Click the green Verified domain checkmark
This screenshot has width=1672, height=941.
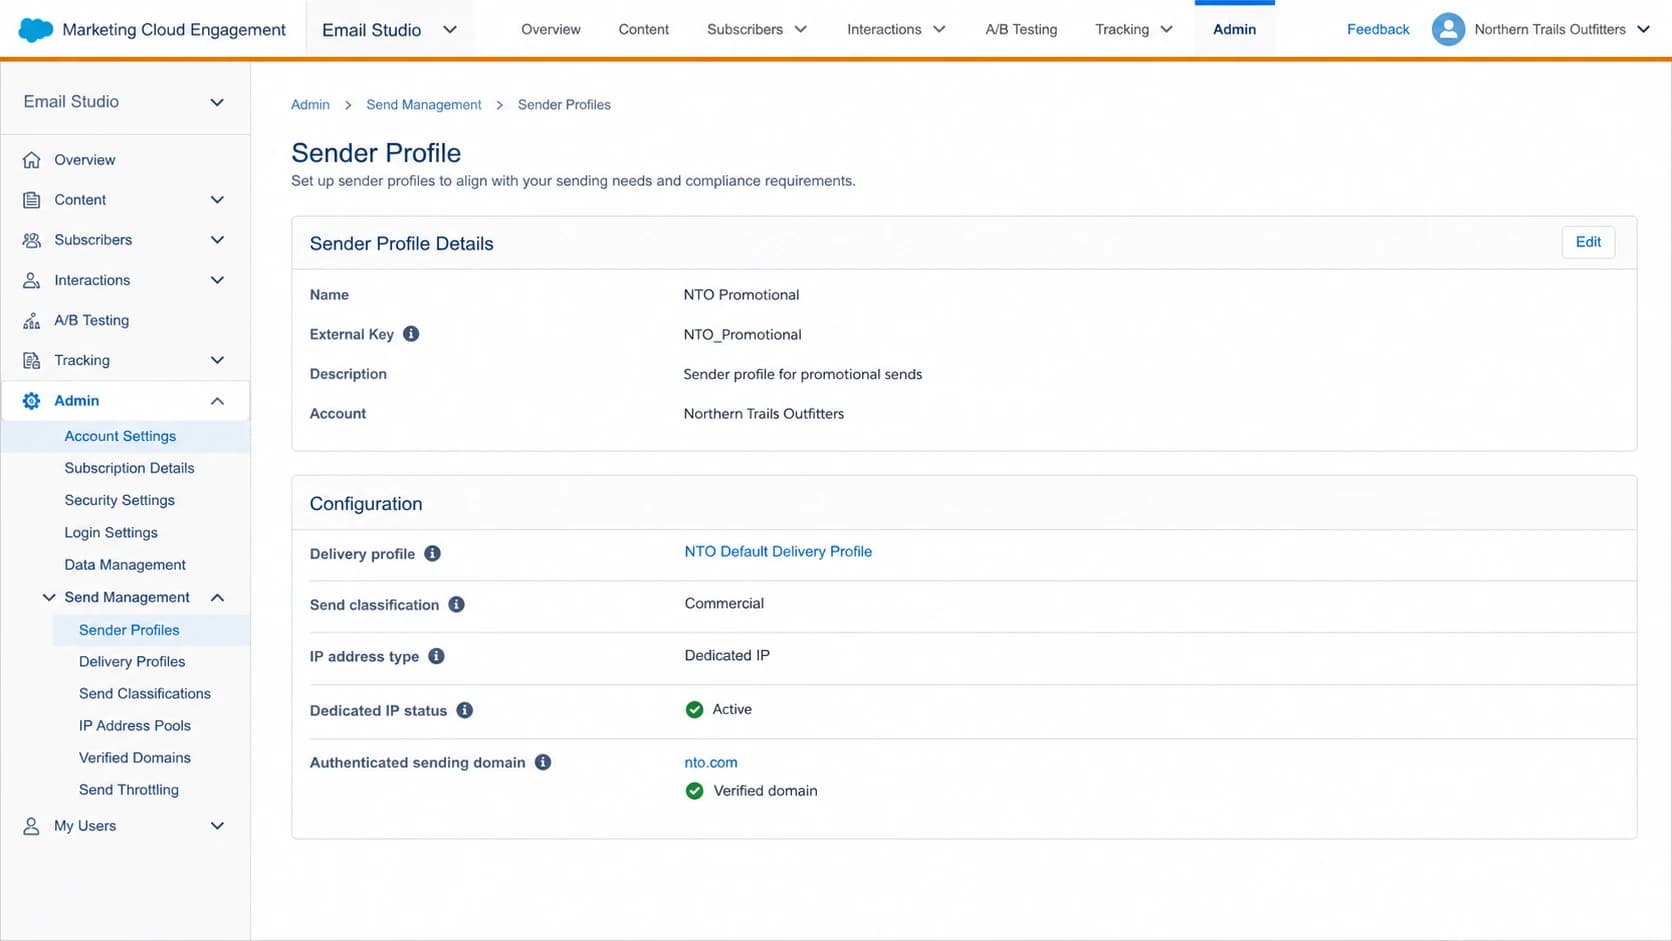[x=694, y=791]
